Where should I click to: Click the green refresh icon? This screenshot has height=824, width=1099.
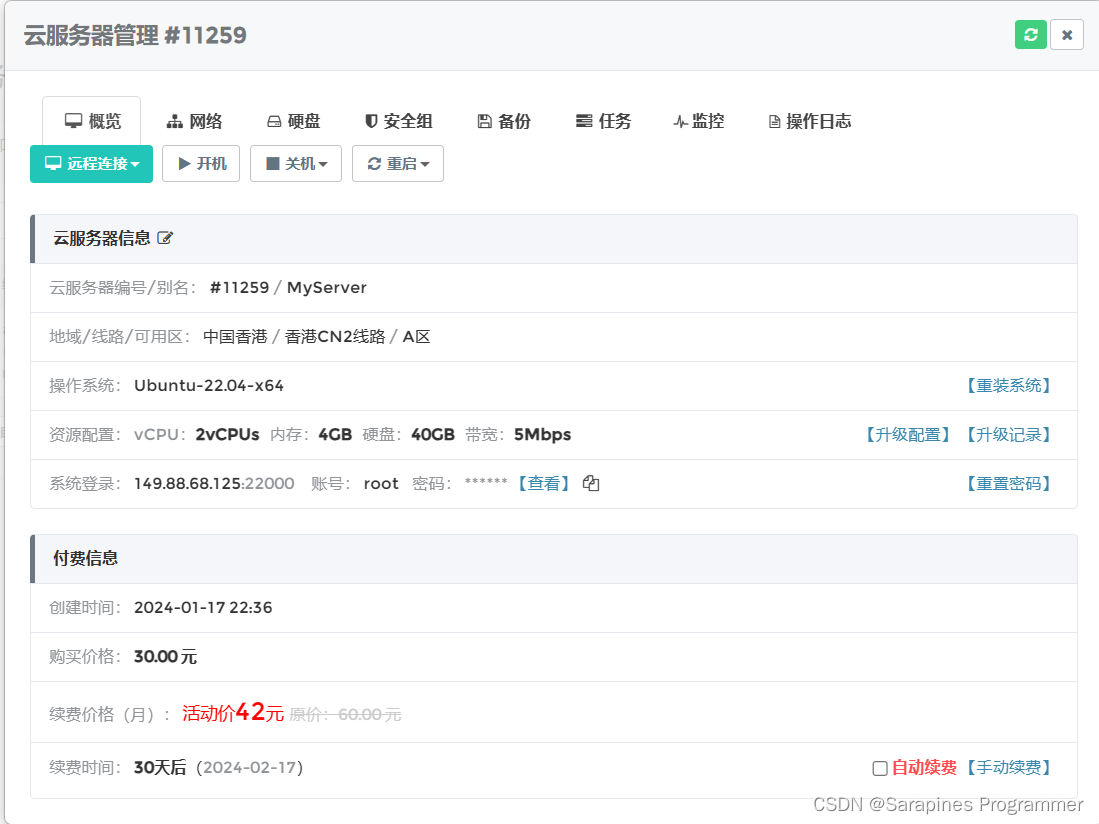(x=1030, y=35)
